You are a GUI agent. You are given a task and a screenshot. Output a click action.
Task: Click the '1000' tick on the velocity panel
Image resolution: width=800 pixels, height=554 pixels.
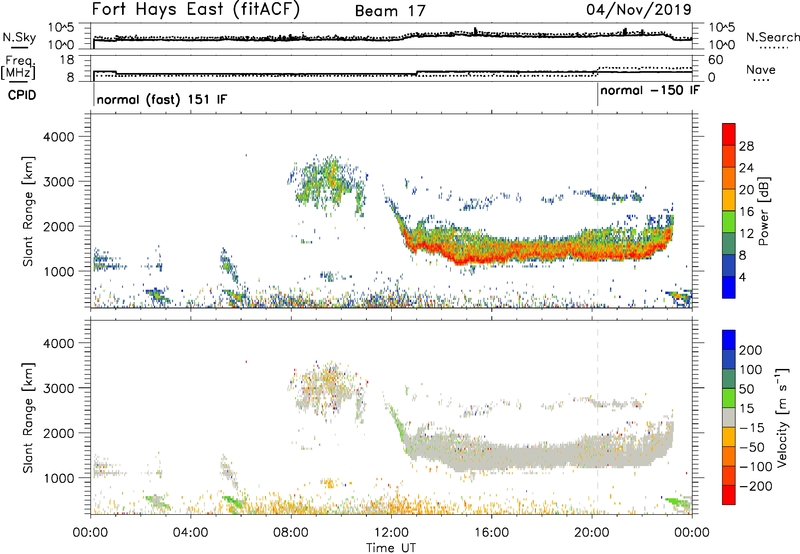[x=58, y=478]
